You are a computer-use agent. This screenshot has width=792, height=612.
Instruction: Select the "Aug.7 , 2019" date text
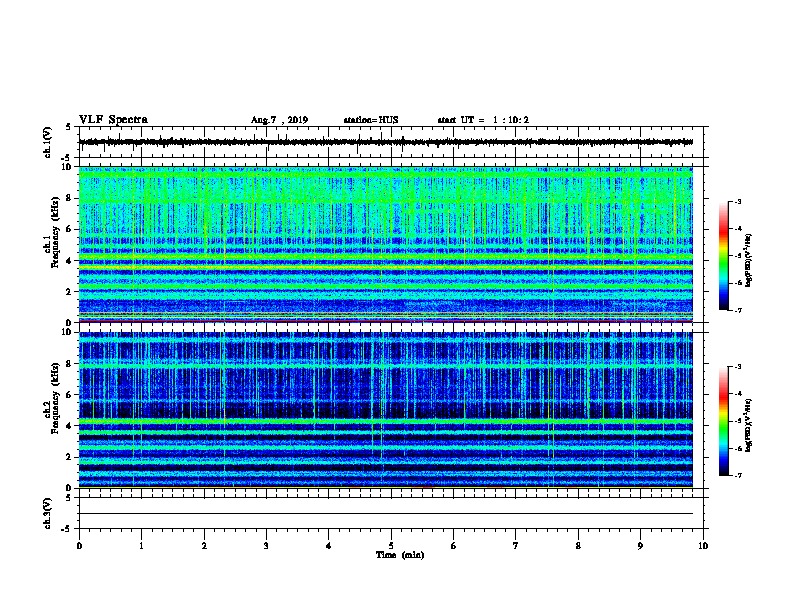pos(279,120)
